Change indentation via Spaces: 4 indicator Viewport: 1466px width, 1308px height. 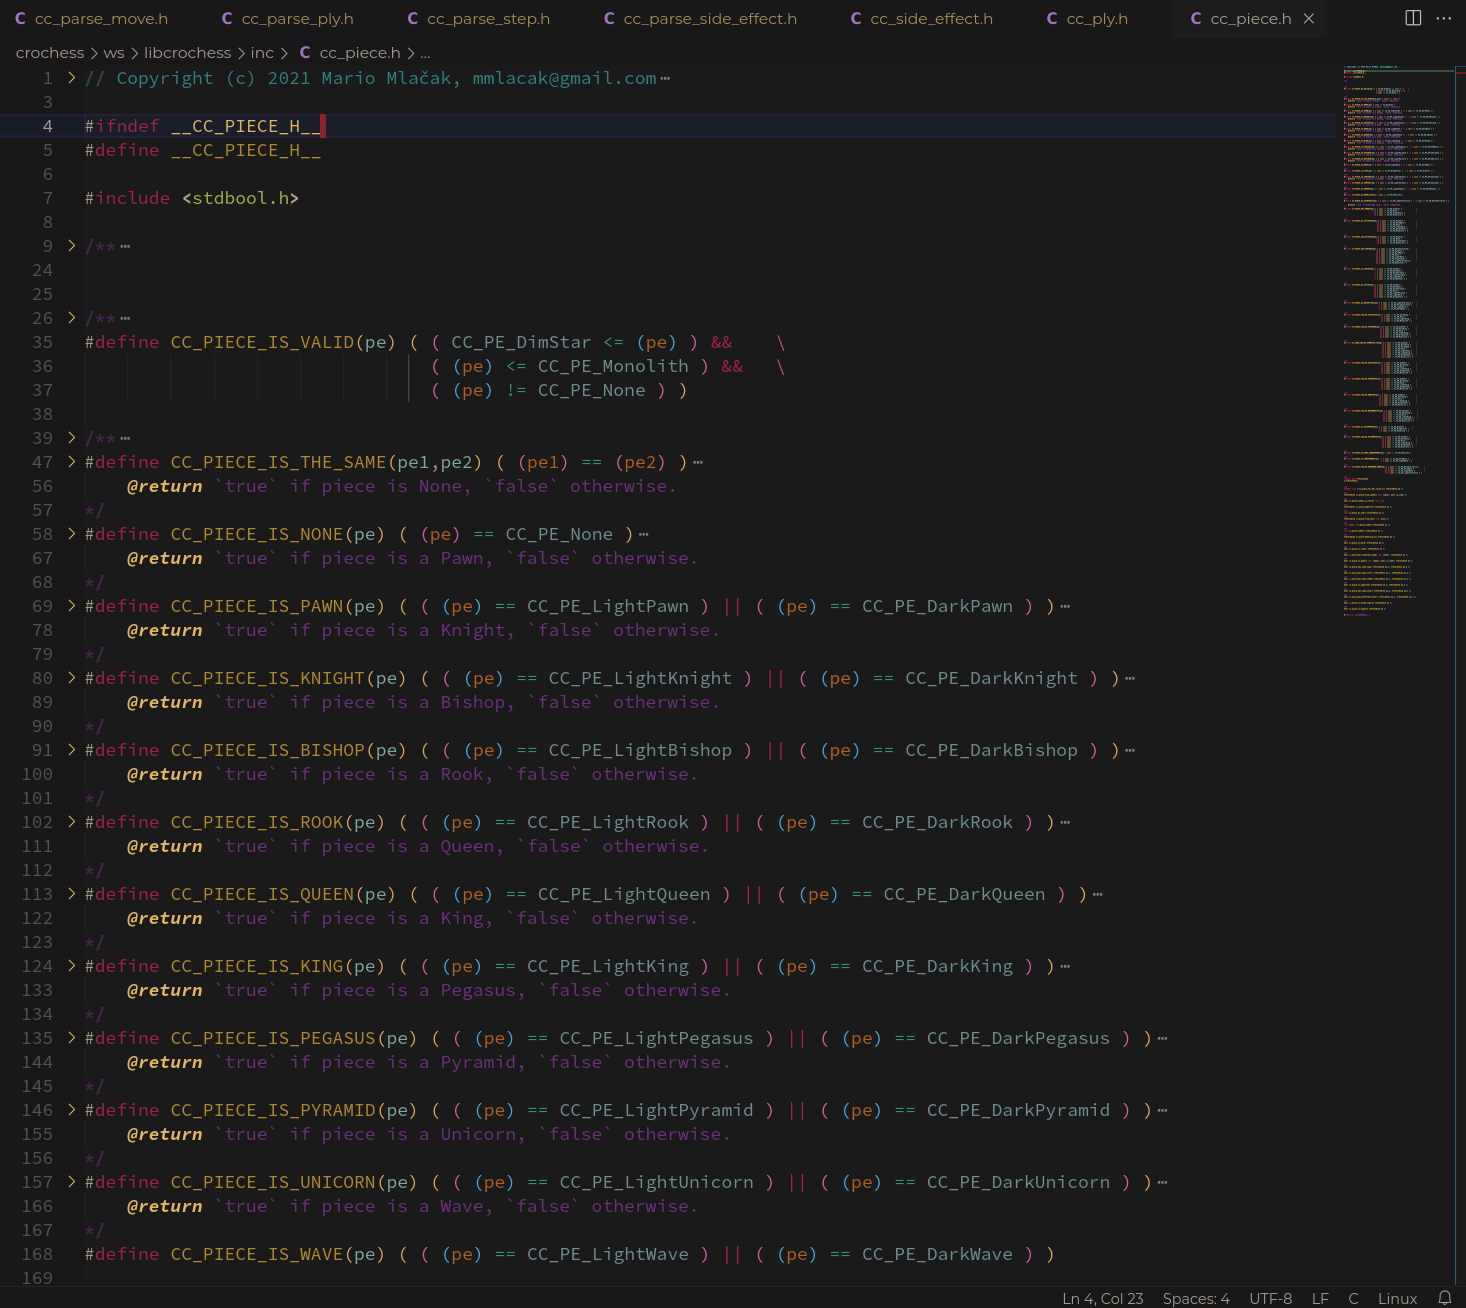point(1197,1298)
